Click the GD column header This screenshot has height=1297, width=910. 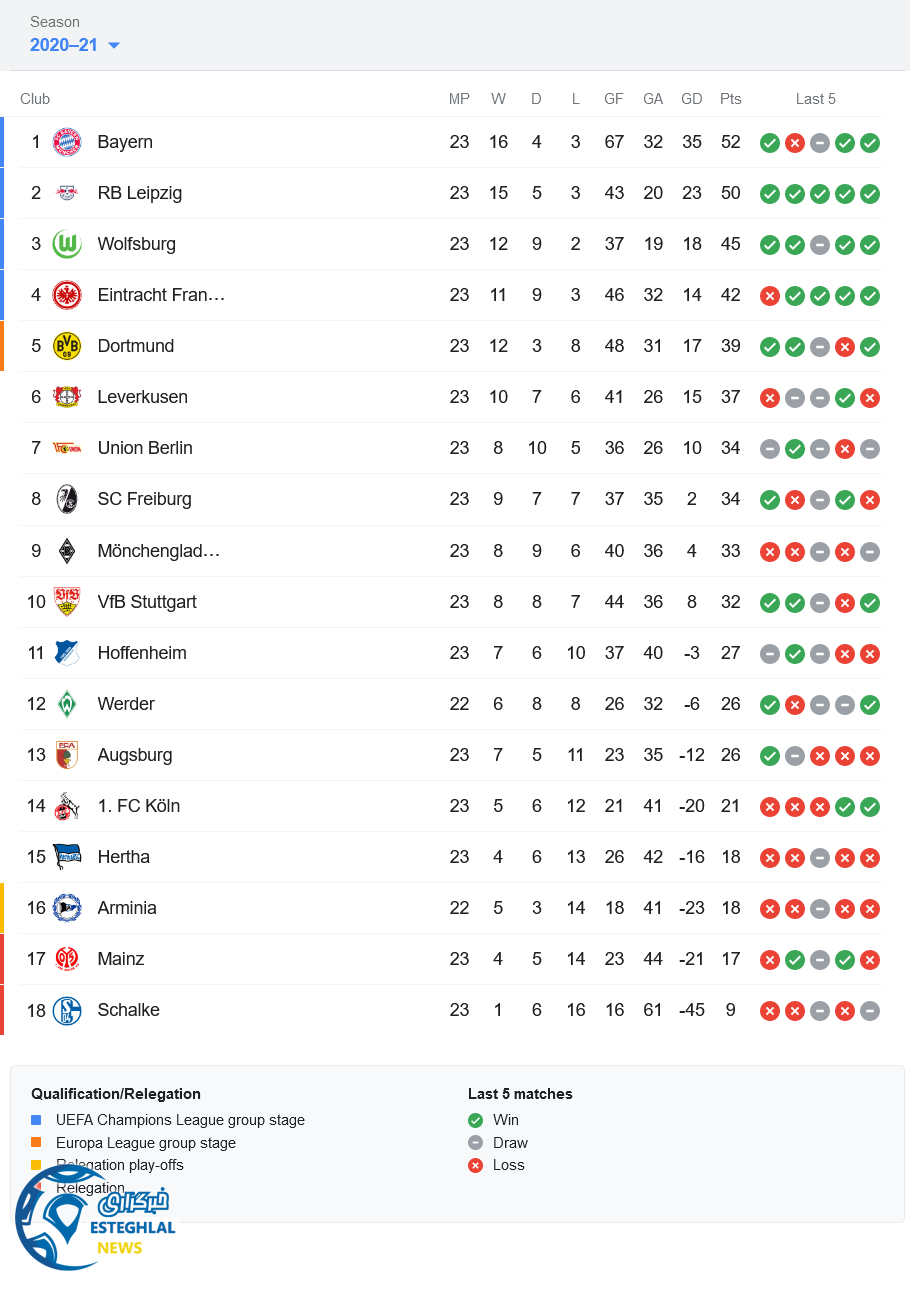click(x=692, y=99)
